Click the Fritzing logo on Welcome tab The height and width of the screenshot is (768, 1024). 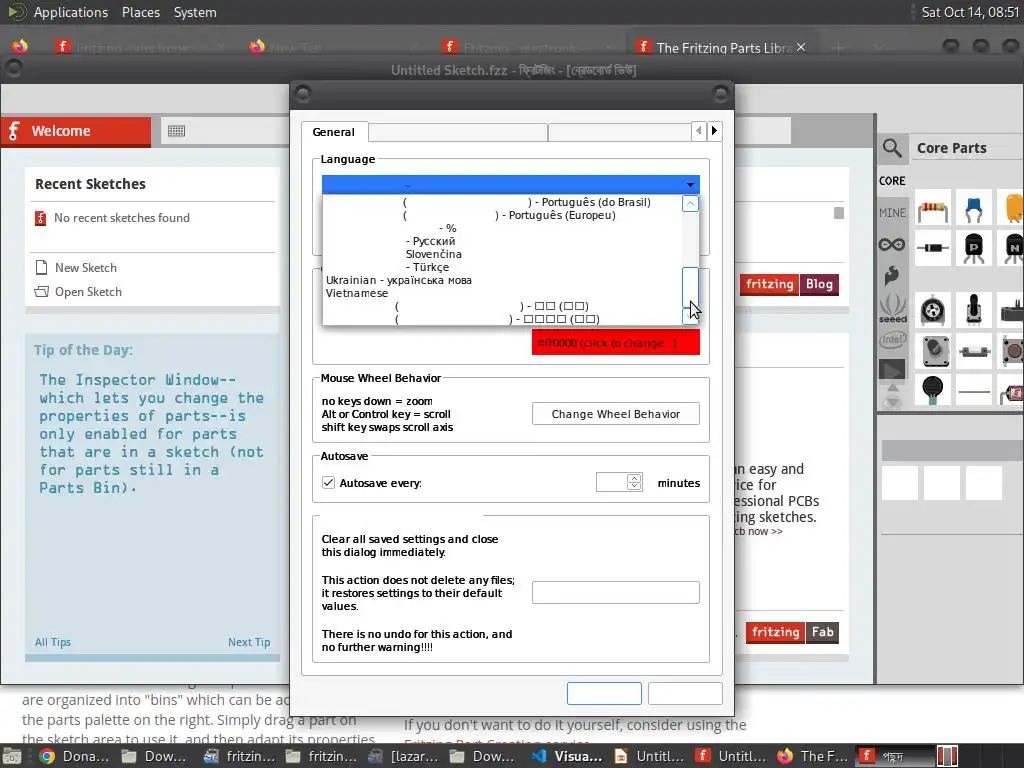pos(14,131)
